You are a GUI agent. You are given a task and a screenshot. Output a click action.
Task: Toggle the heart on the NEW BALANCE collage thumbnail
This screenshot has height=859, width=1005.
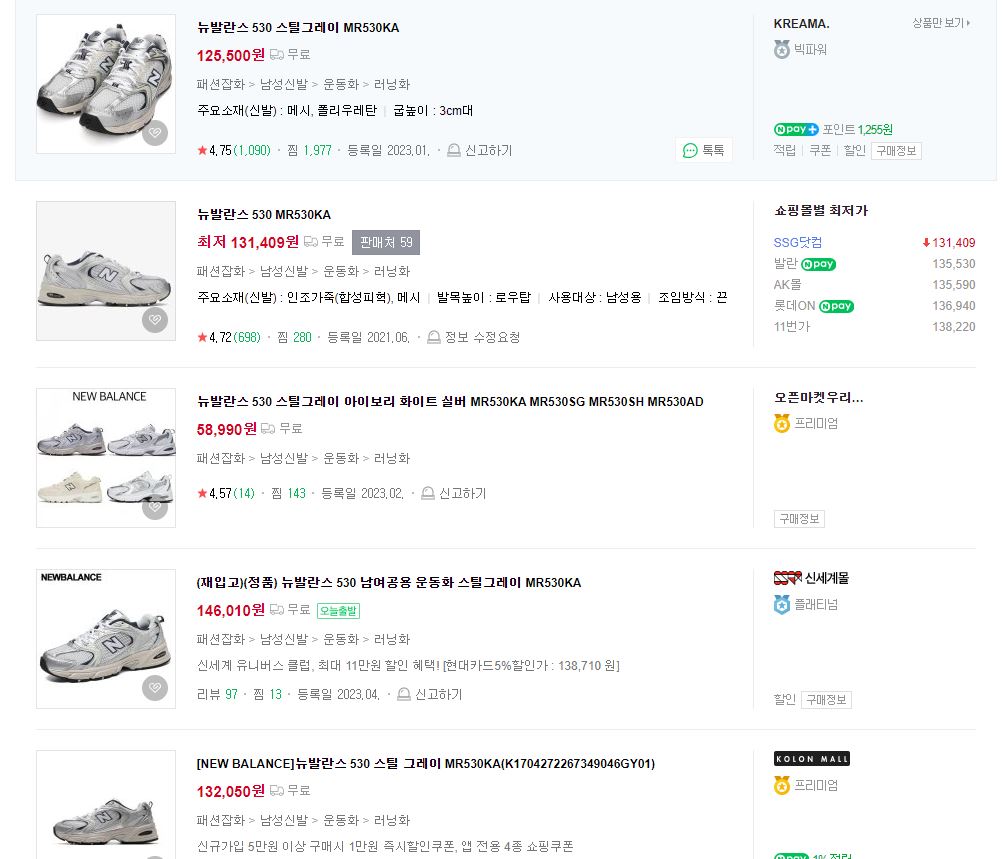pos(155,507)
